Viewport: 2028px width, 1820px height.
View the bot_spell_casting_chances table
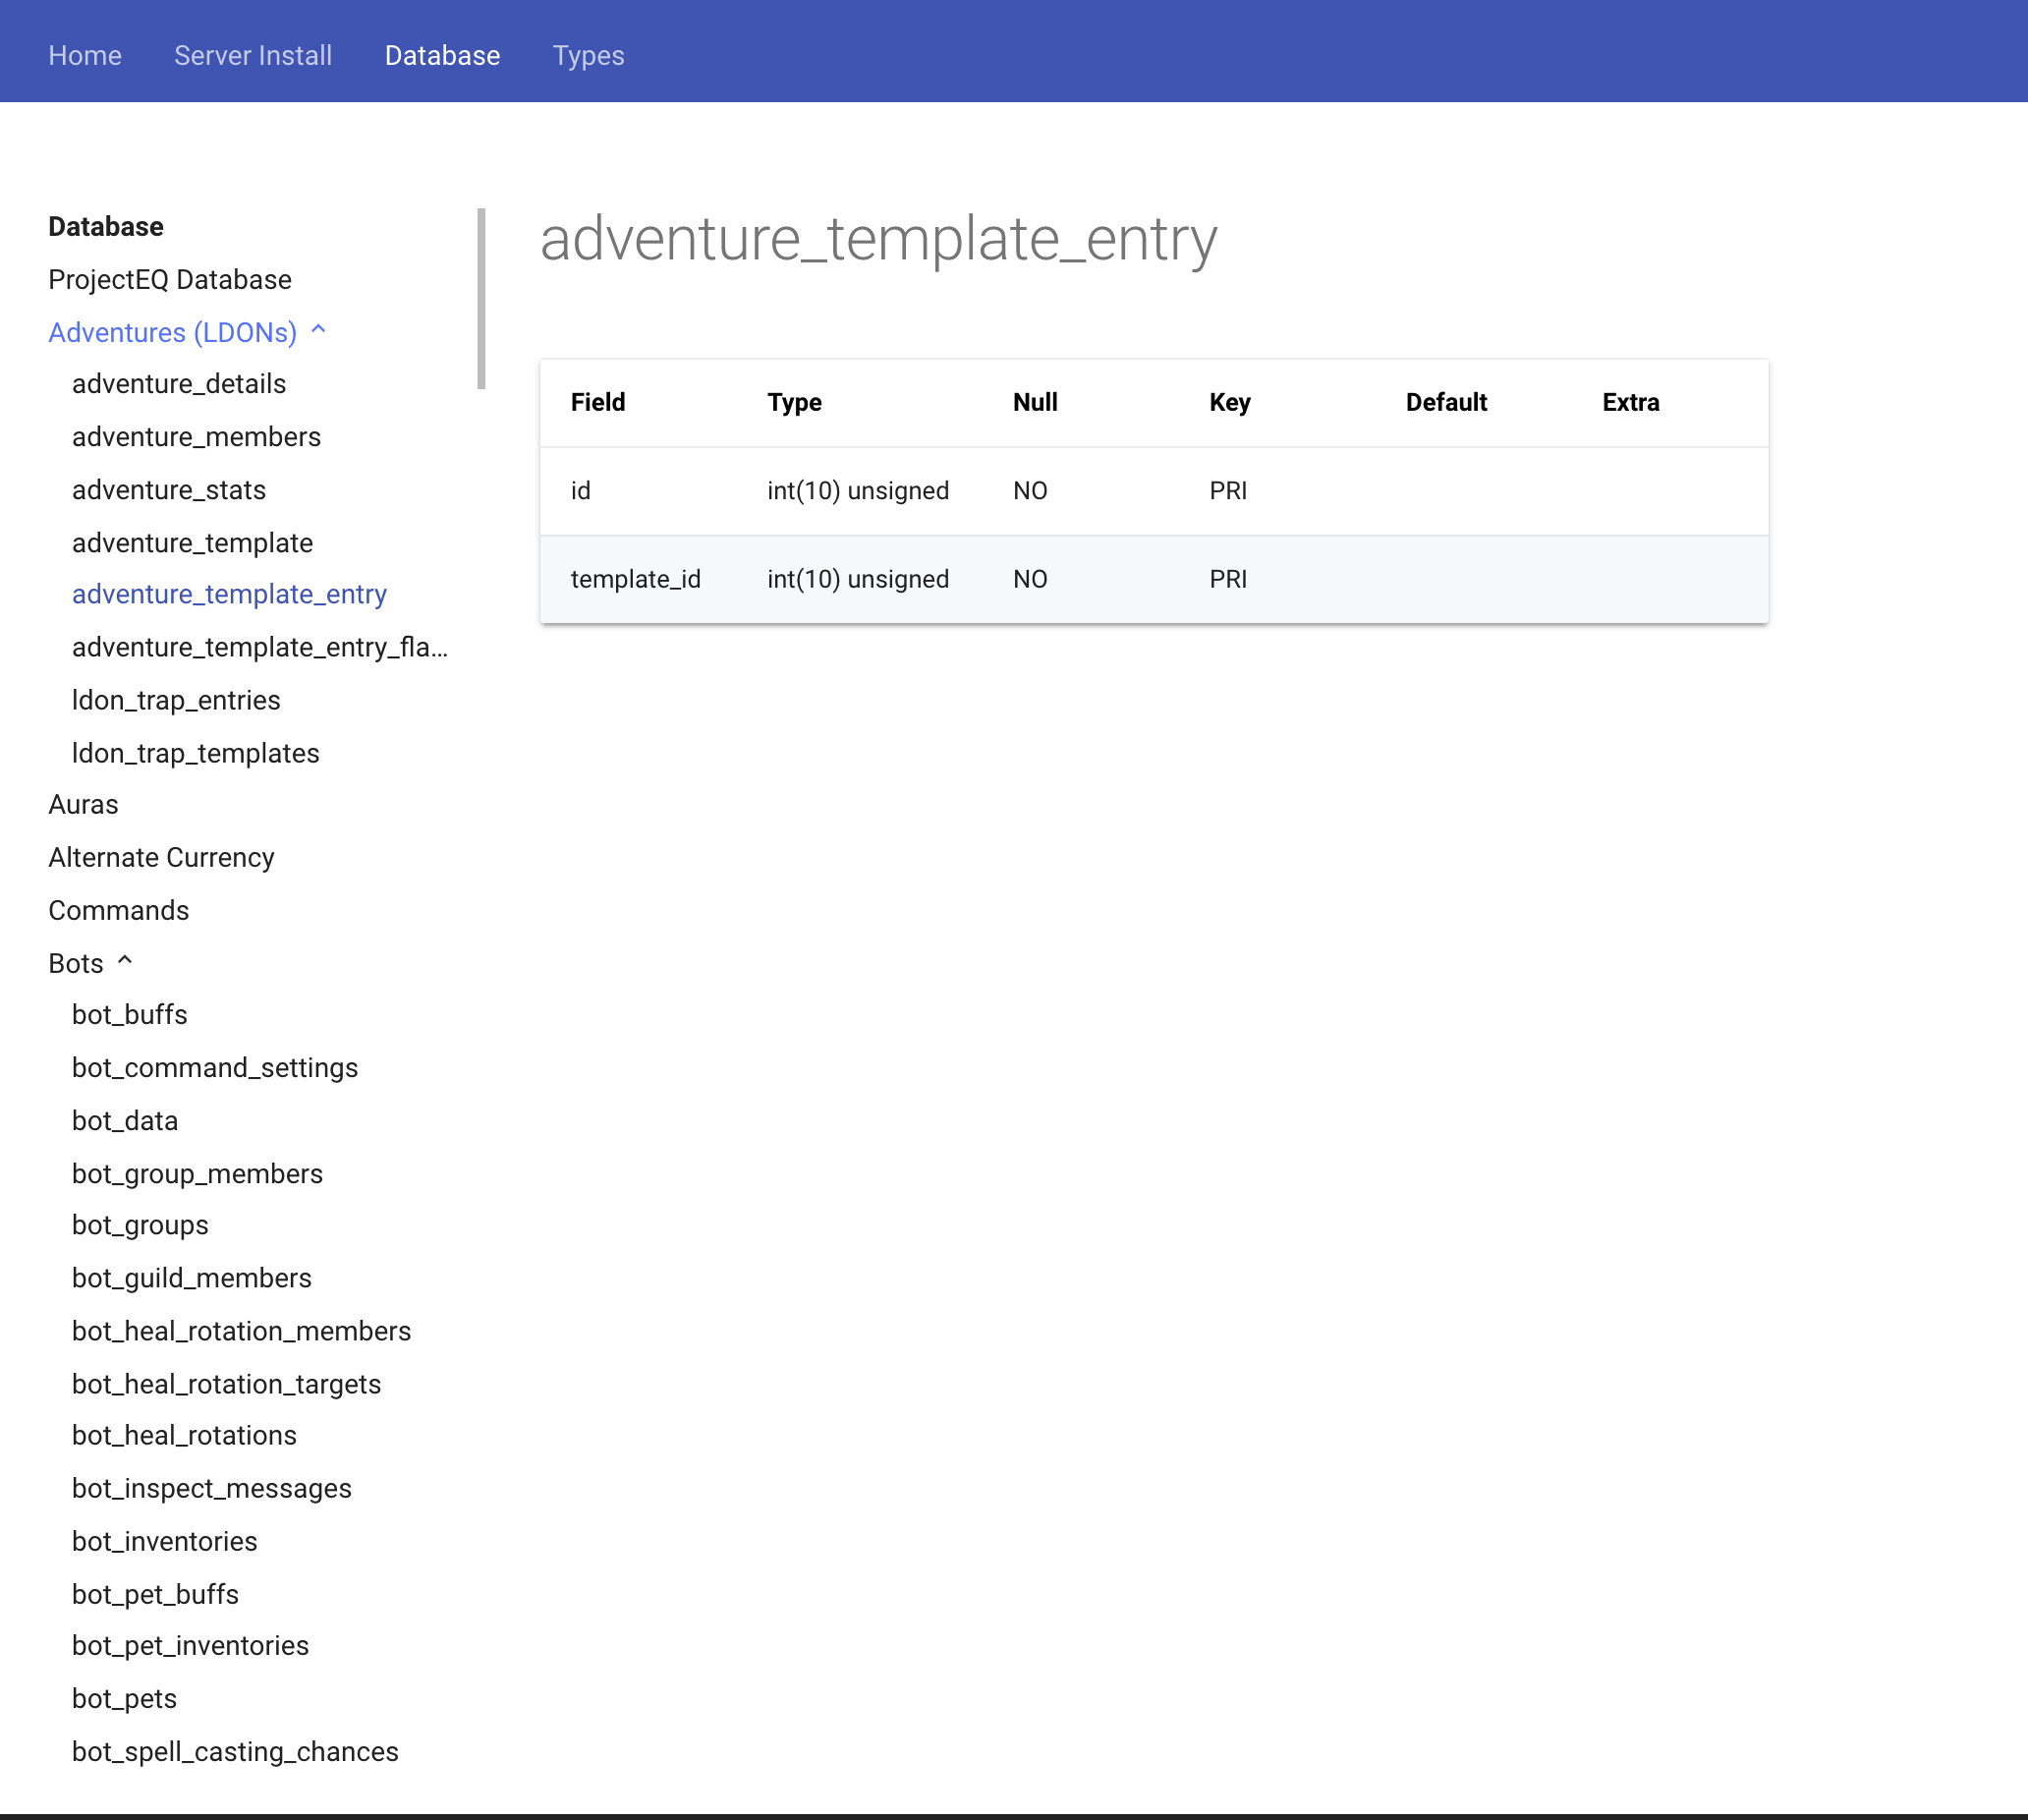click(x=234, y=1751)
